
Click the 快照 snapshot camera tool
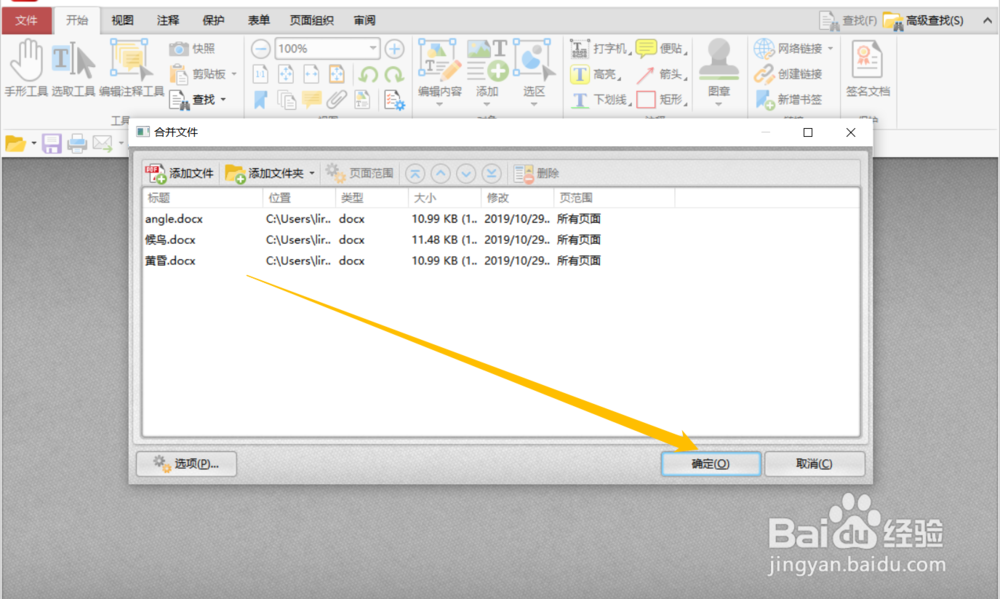[x=193, y=48]
